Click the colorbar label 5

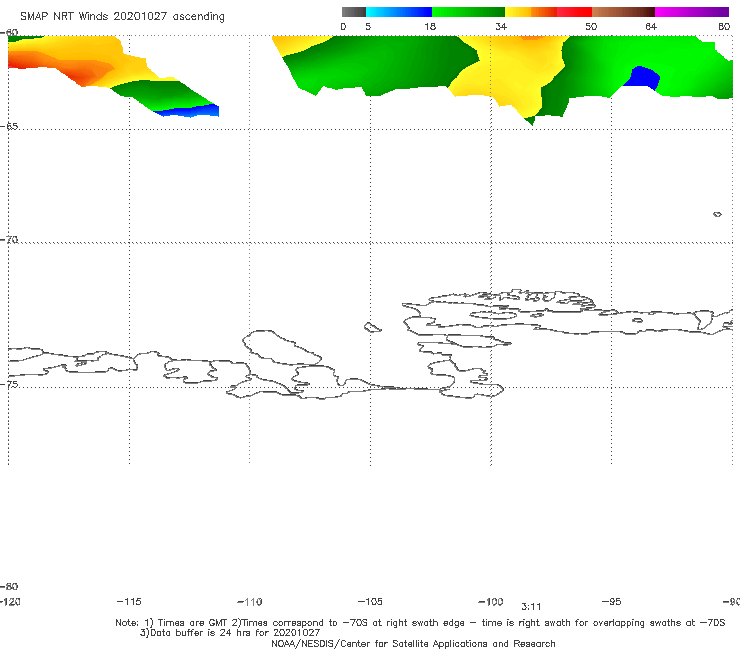point(368,26)
